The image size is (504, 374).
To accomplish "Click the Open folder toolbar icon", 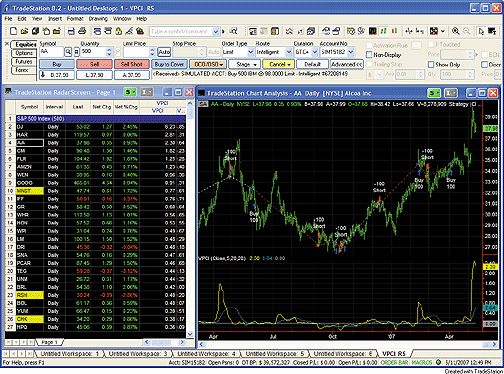I will point(24,31).
